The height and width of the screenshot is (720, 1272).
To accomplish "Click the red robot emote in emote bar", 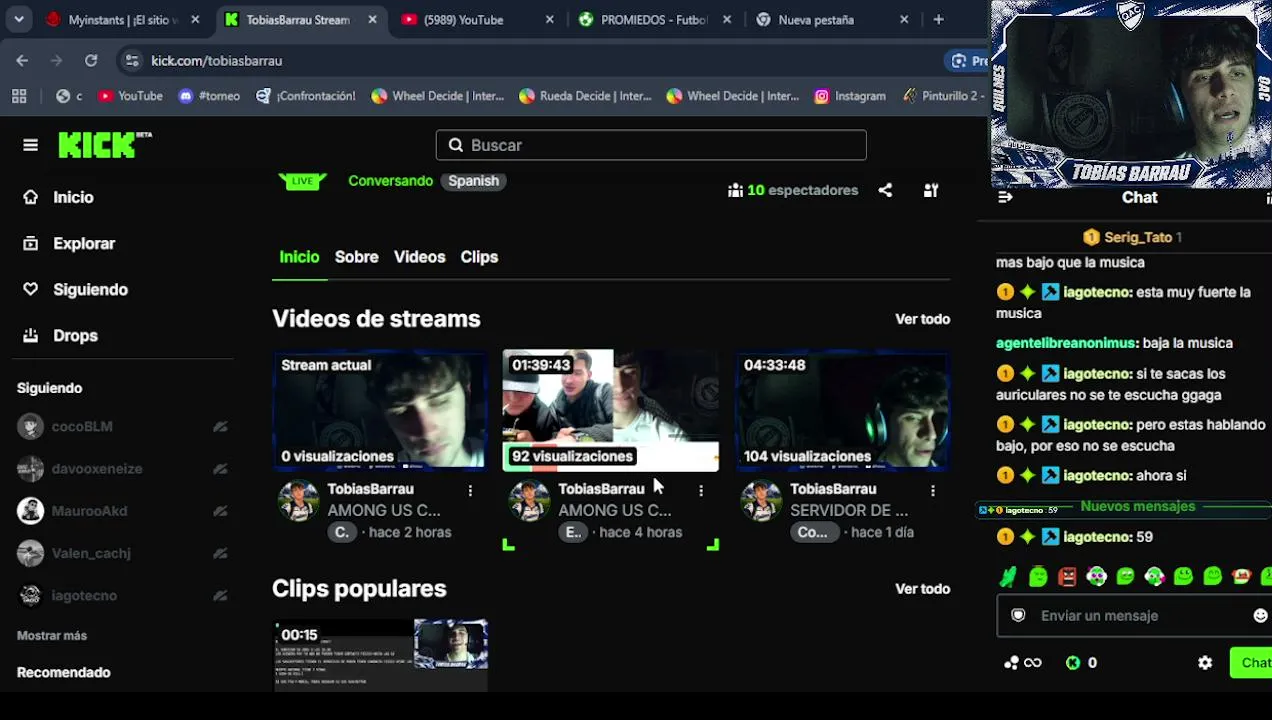I will tap(1067, 577).
